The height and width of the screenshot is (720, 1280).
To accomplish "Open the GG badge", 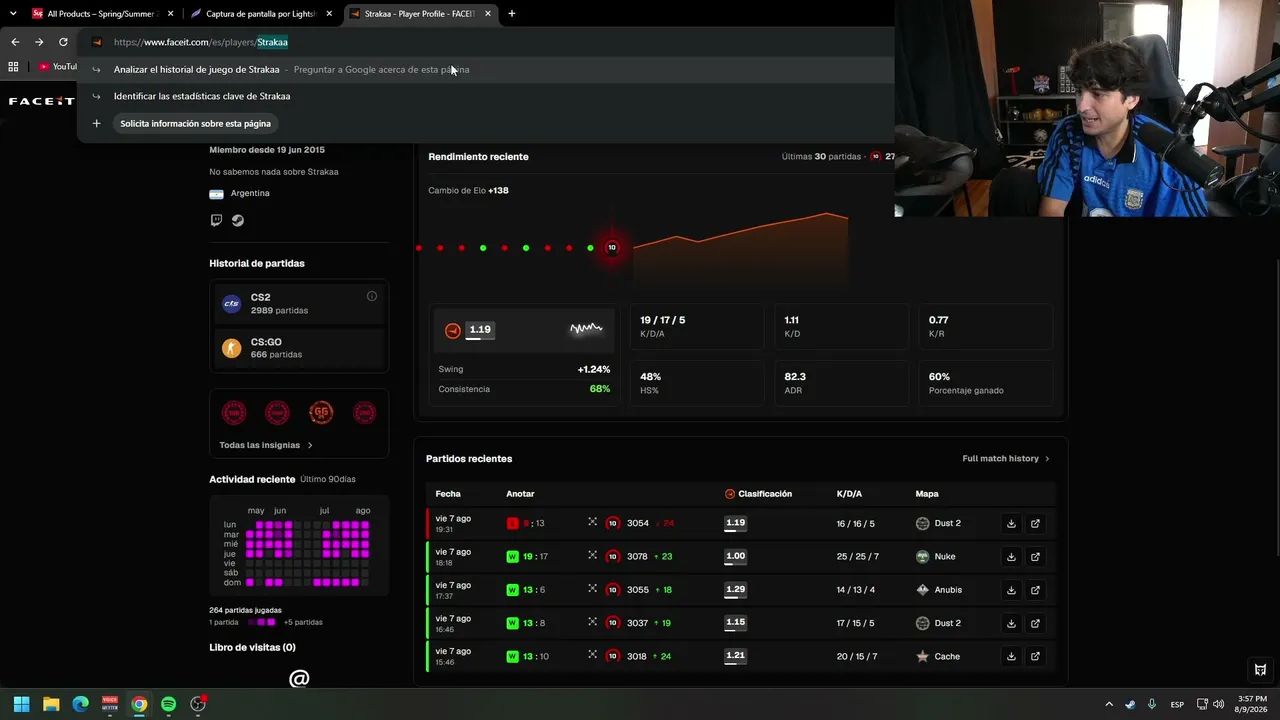I will [321, 412].
